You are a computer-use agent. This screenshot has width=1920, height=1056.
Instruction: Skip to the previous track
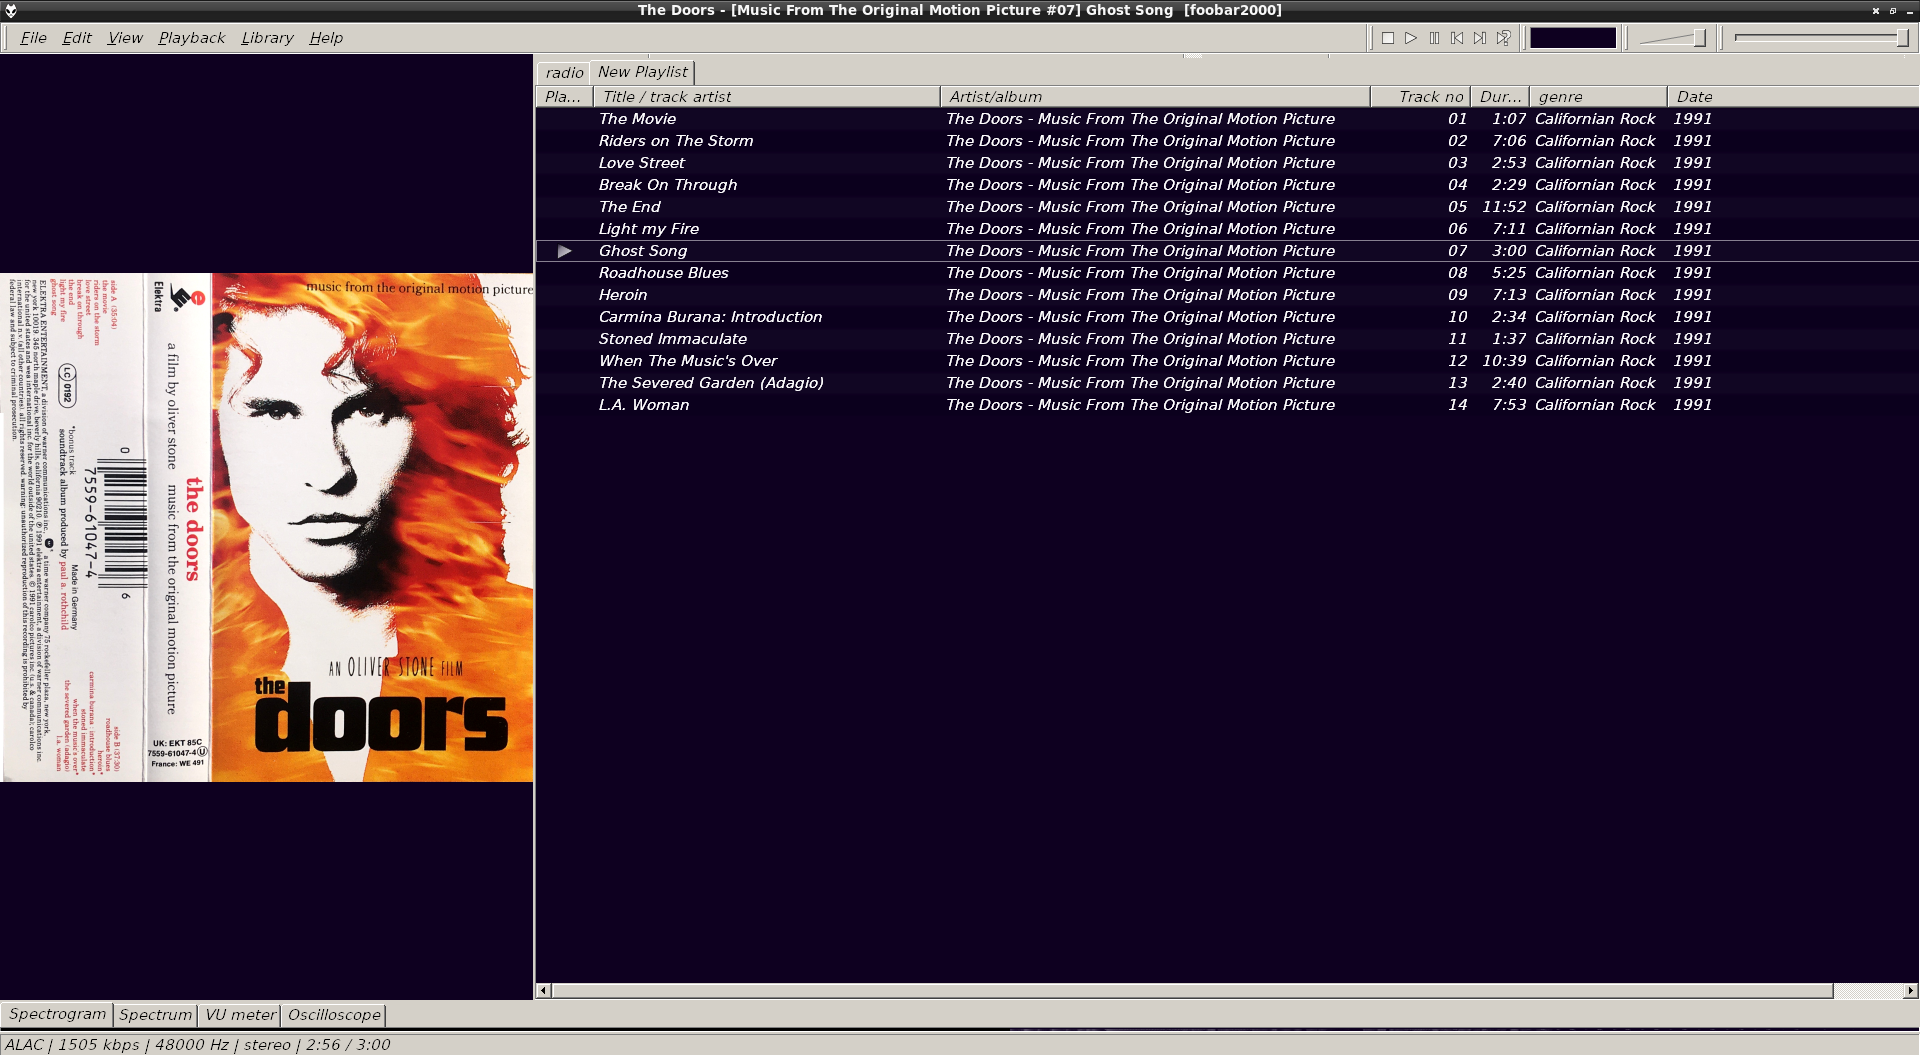click(x=1457, y=38)
